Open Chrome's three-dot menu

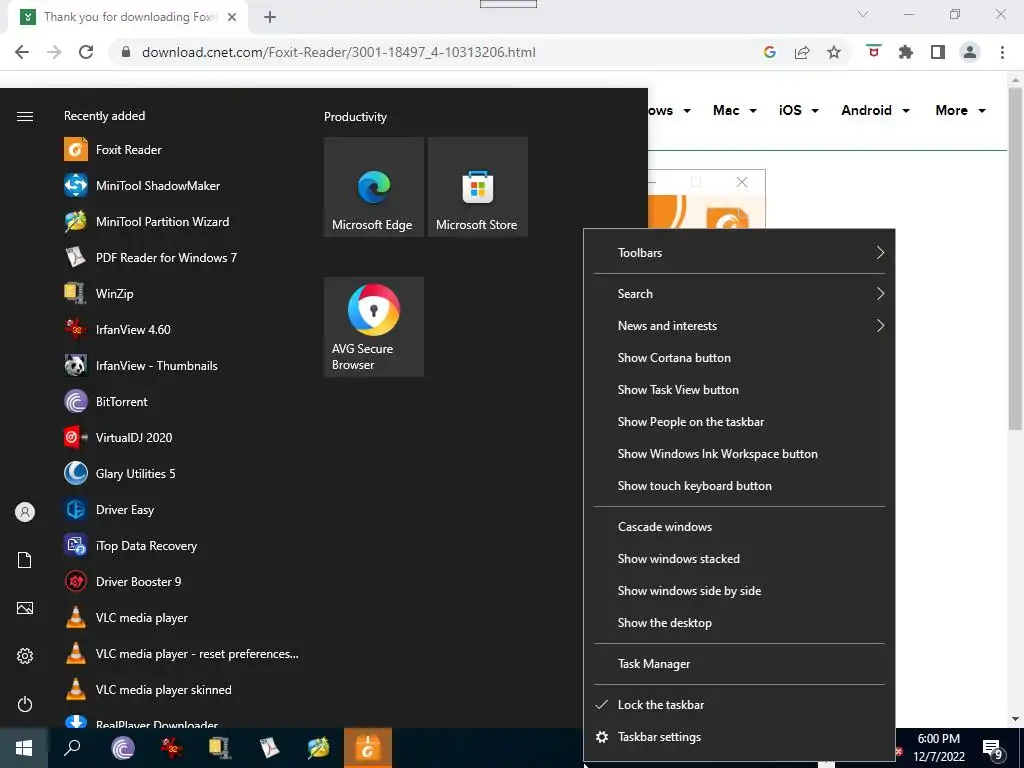1002,52
